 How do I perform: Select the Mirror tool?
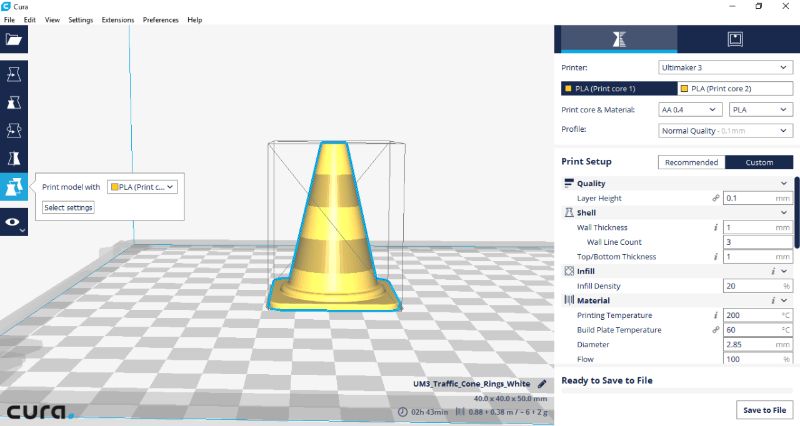(14, 159)
